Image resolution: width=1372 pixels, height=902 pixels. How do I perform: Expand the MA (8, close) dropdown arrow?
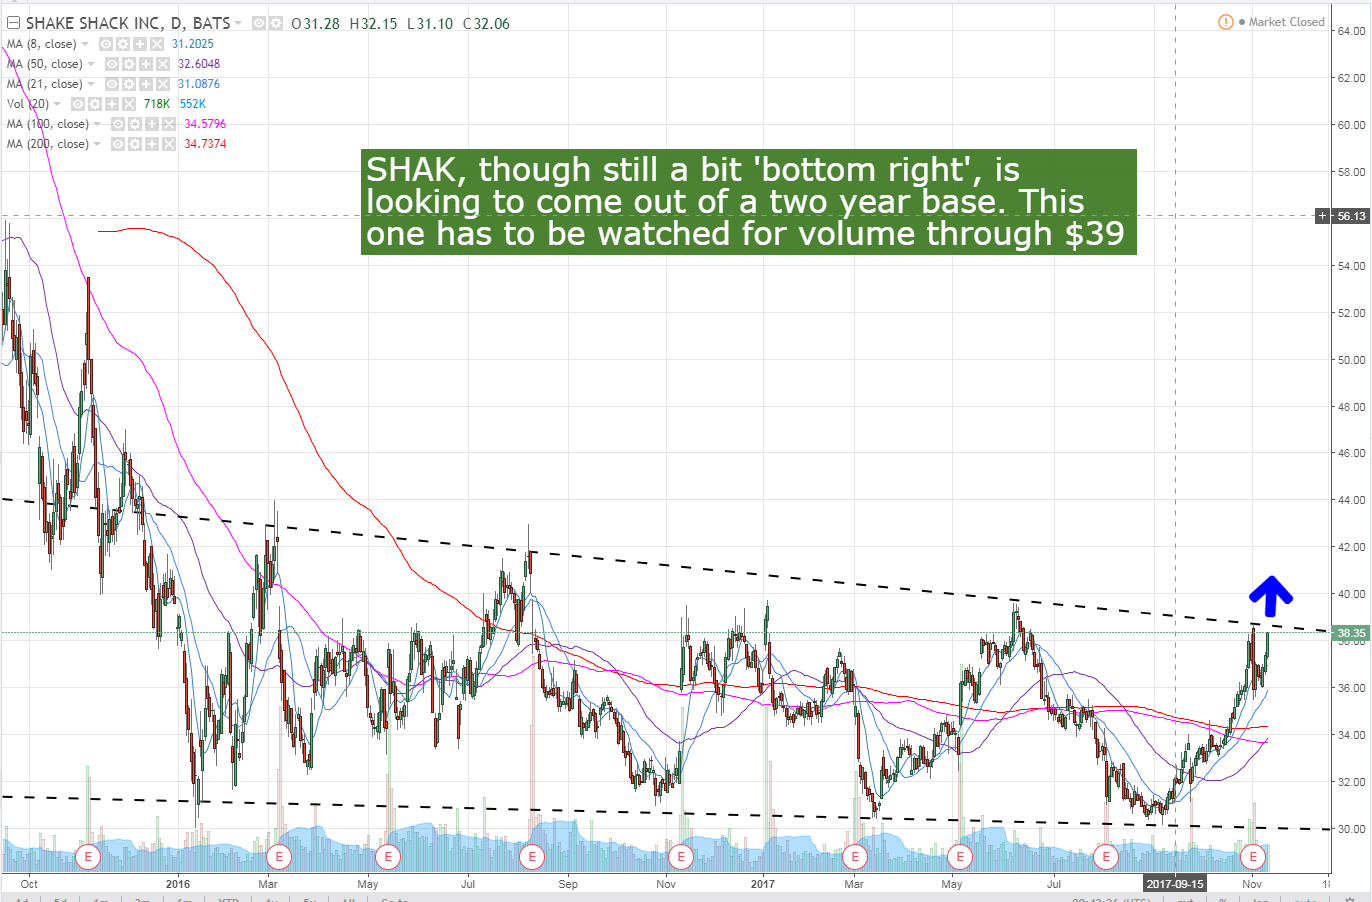[85, 44]
